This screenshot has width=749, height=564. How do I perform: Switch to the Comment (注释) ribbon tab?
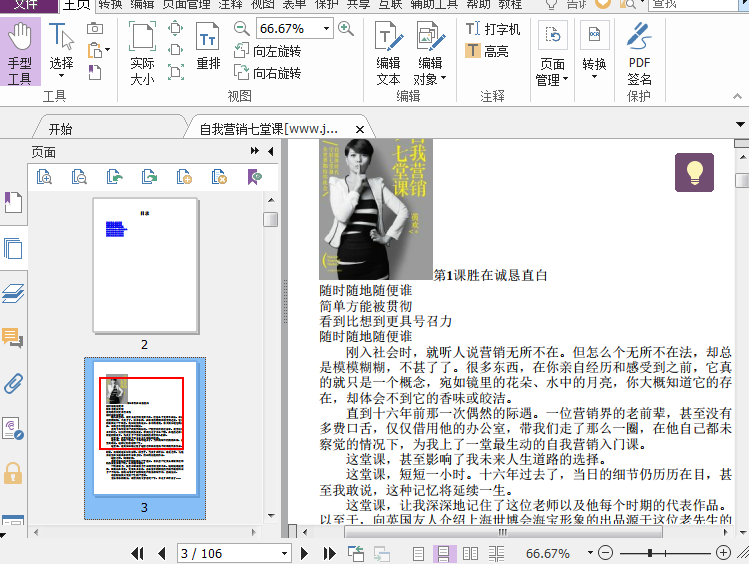[x=230, y=5]
